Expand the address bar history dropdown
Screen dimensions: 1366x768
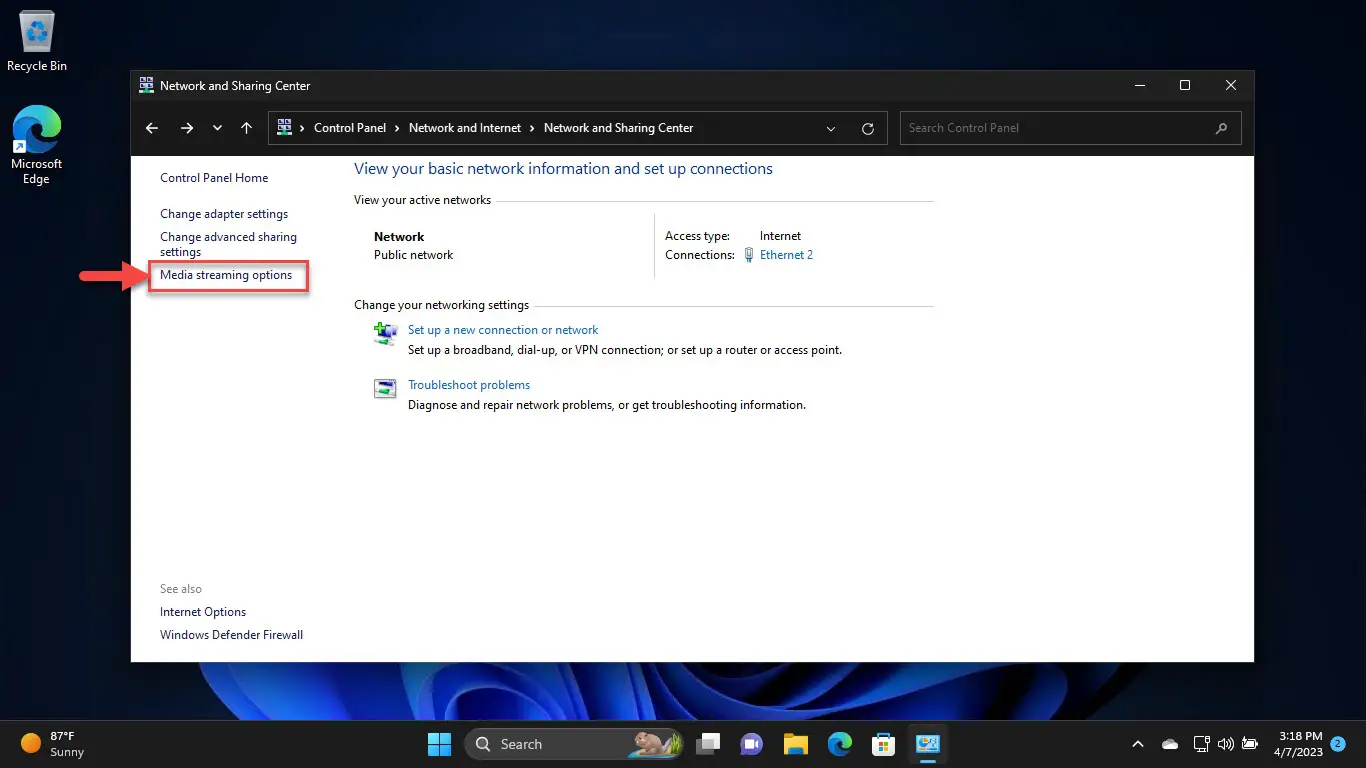pos(831,128)
